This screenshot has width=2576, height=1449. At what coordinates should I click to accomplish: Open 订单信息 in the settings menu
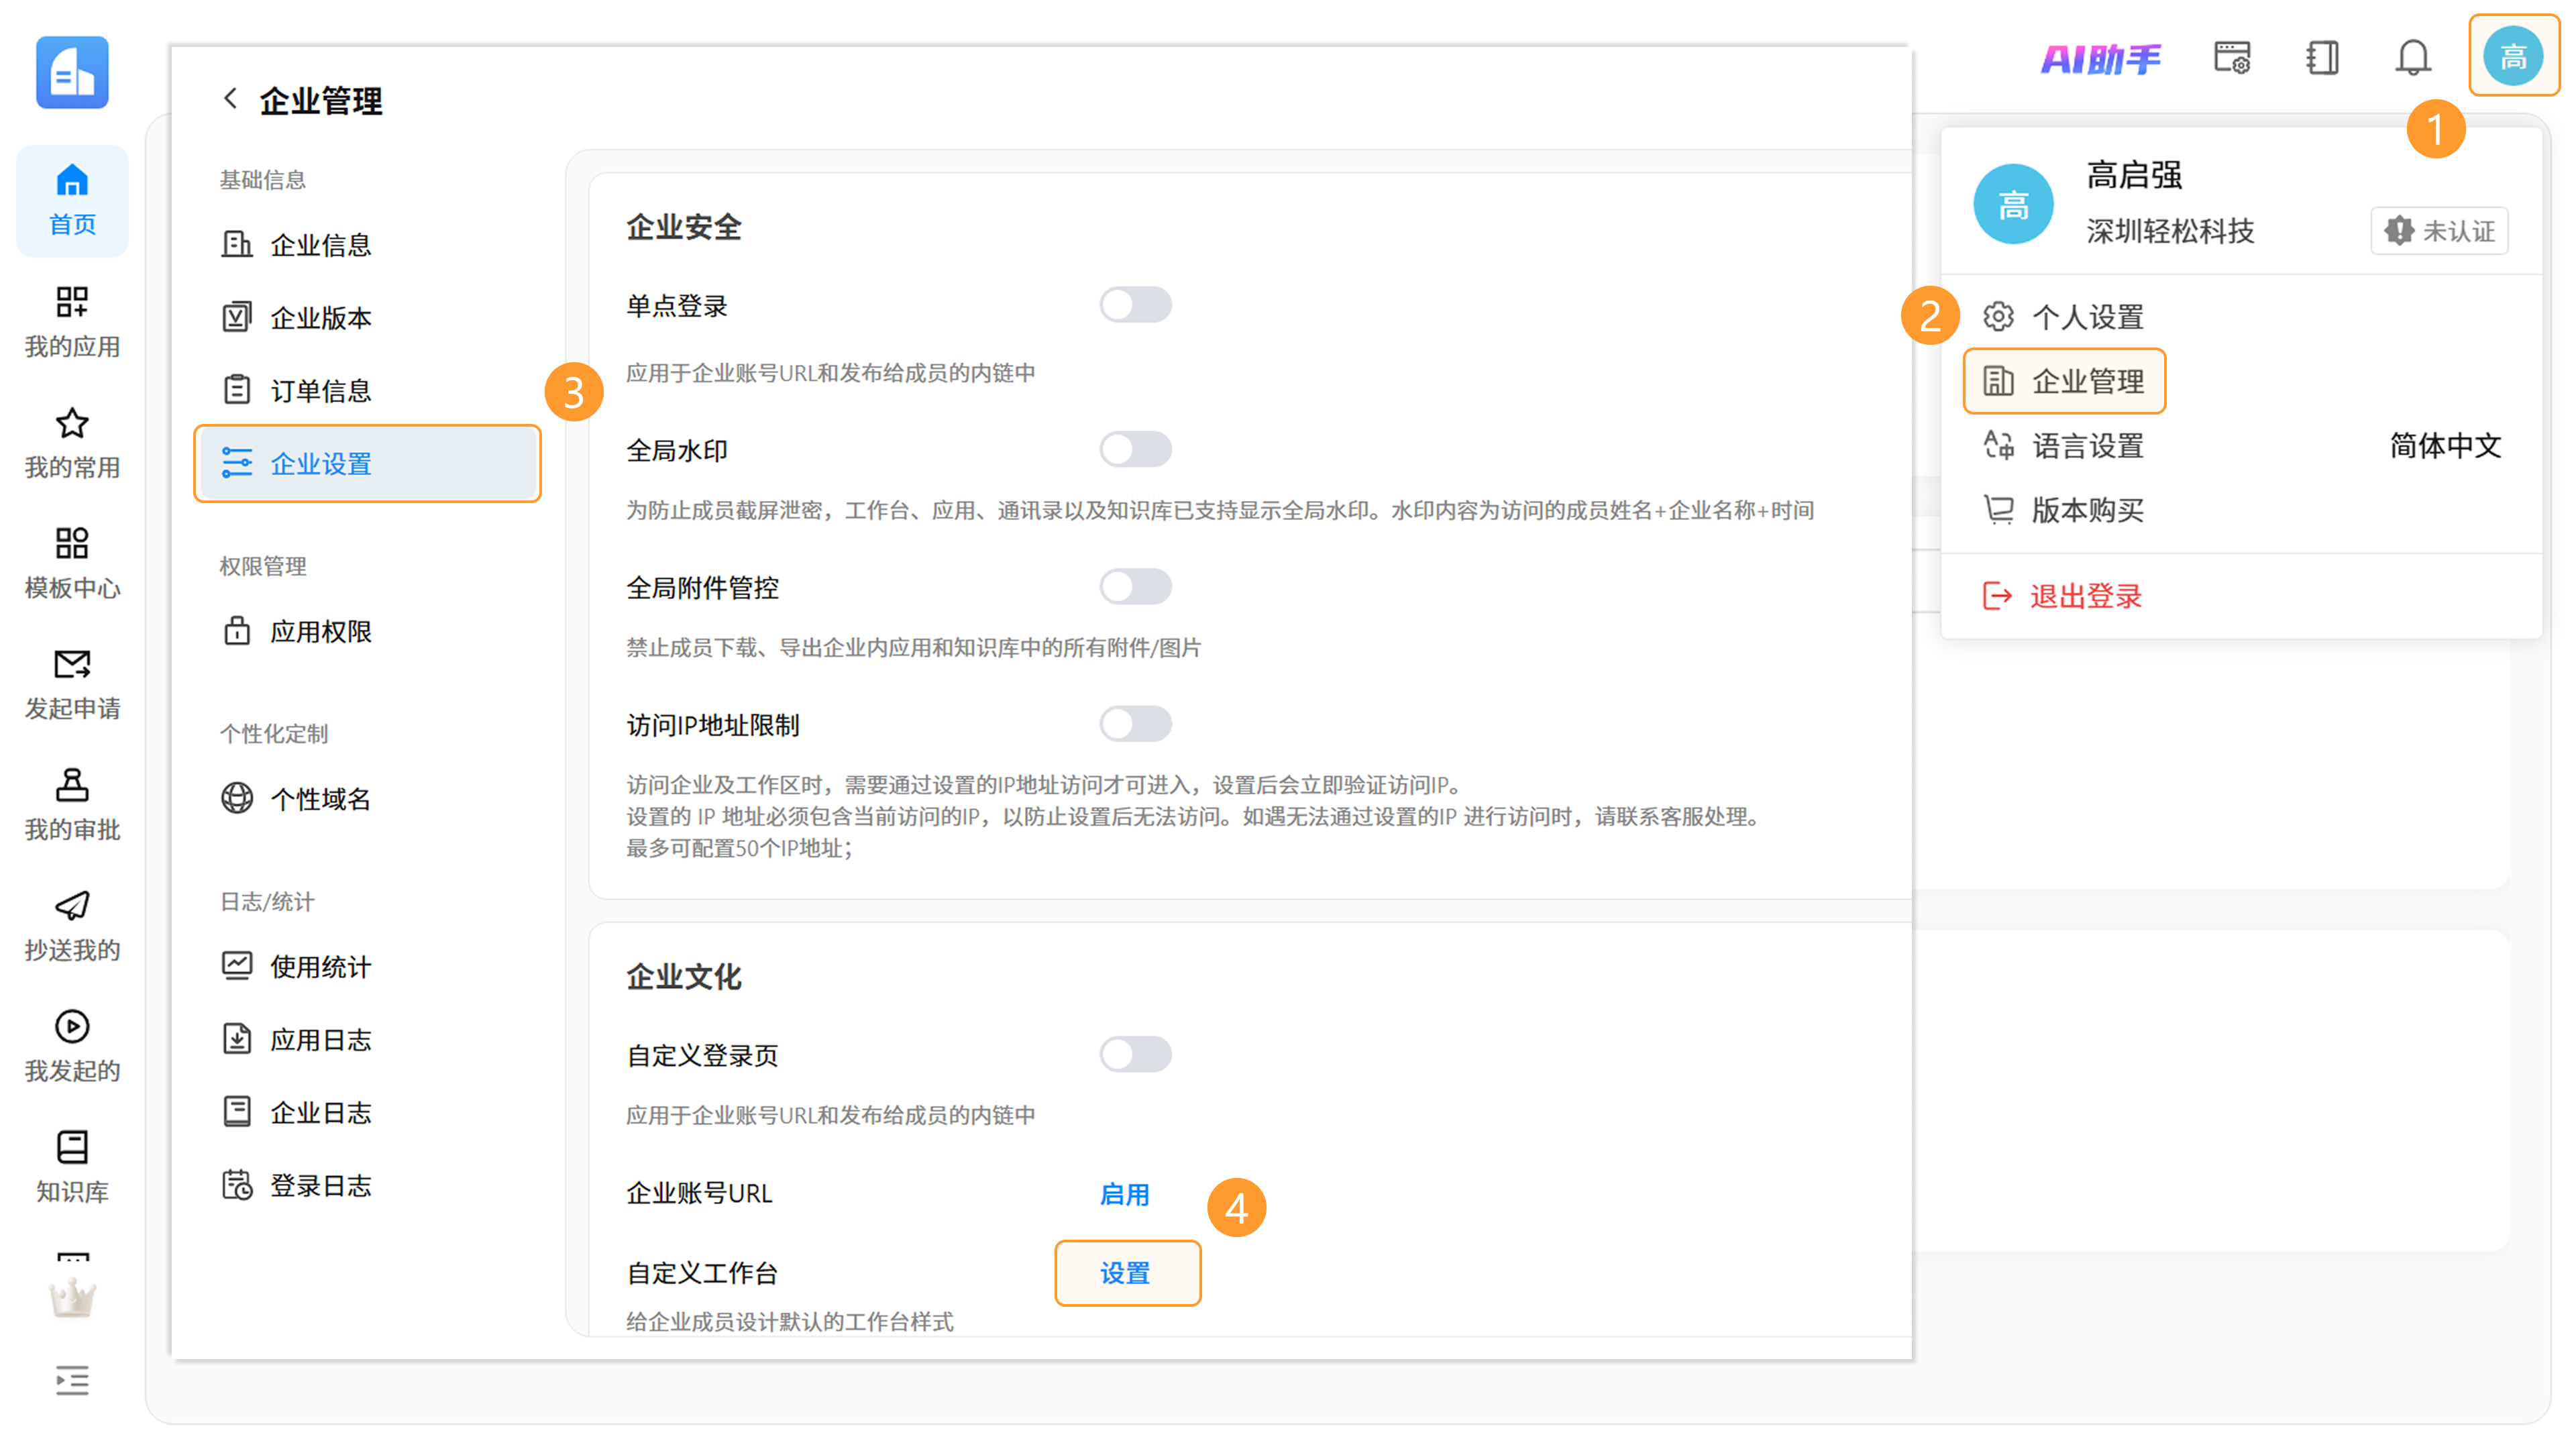pyautogui.click(x=368, y=391)
